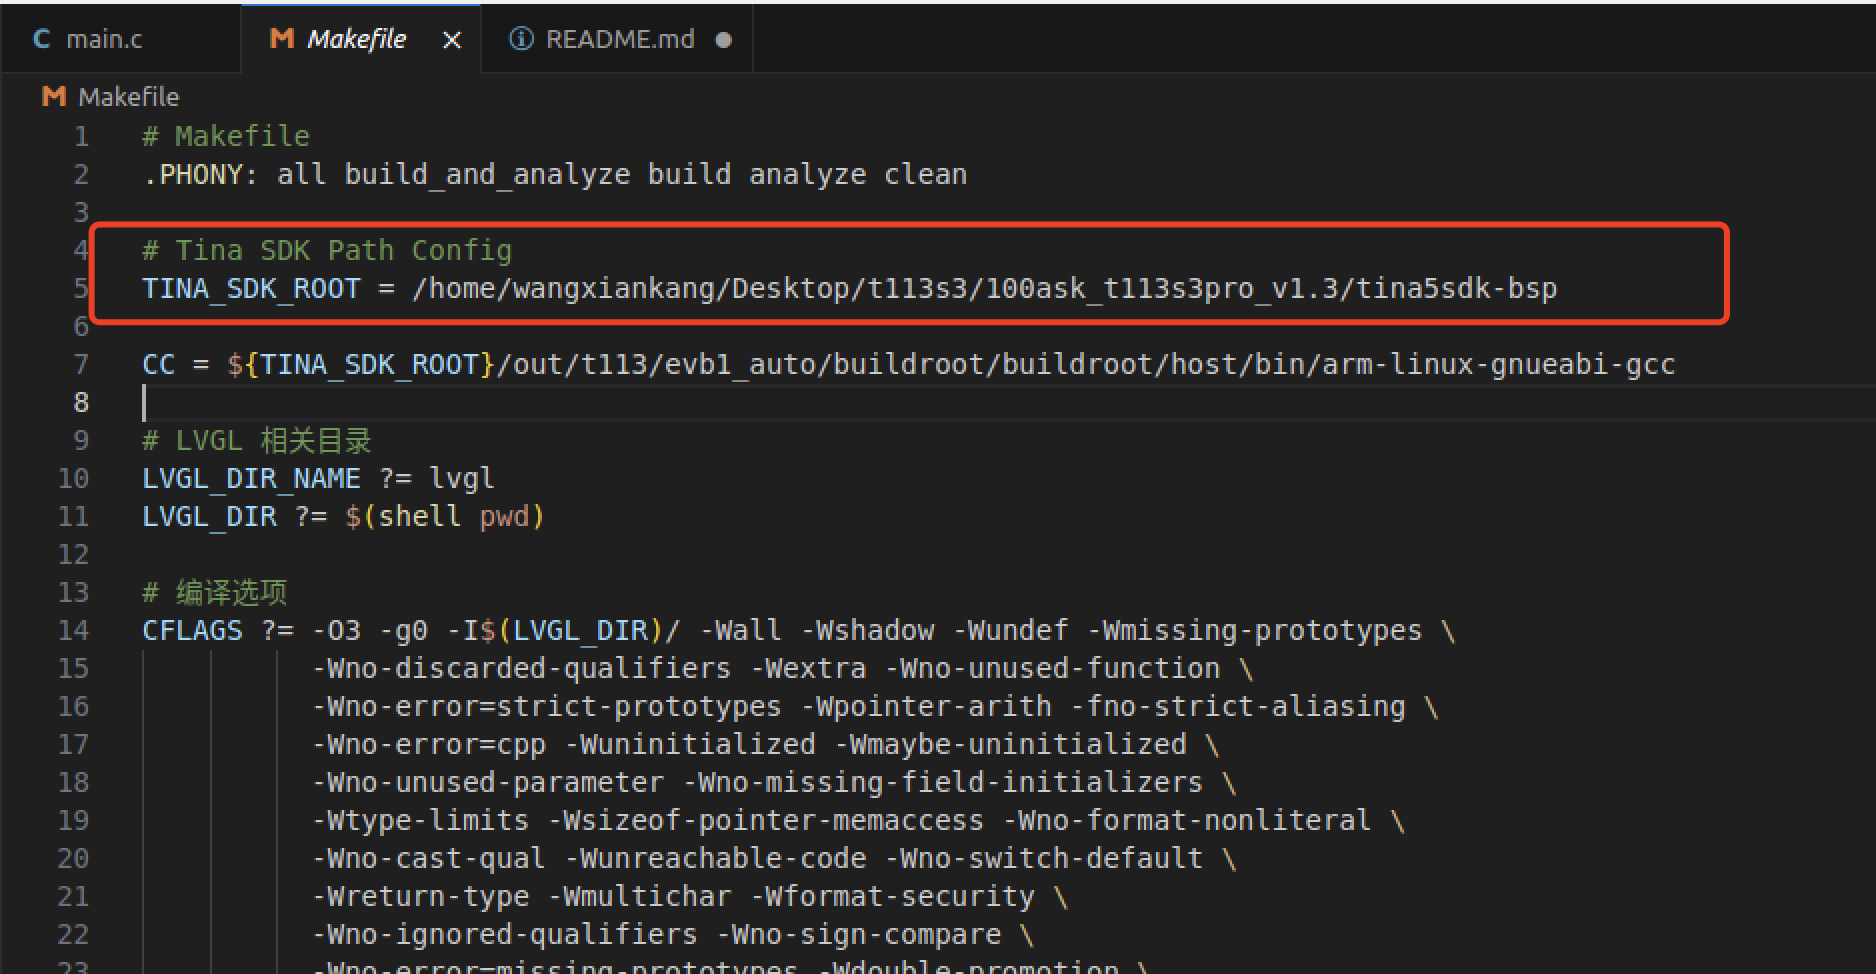Click the unsaved dot on README.md tab
The image size is (1876, 974).
pos(724,40)
